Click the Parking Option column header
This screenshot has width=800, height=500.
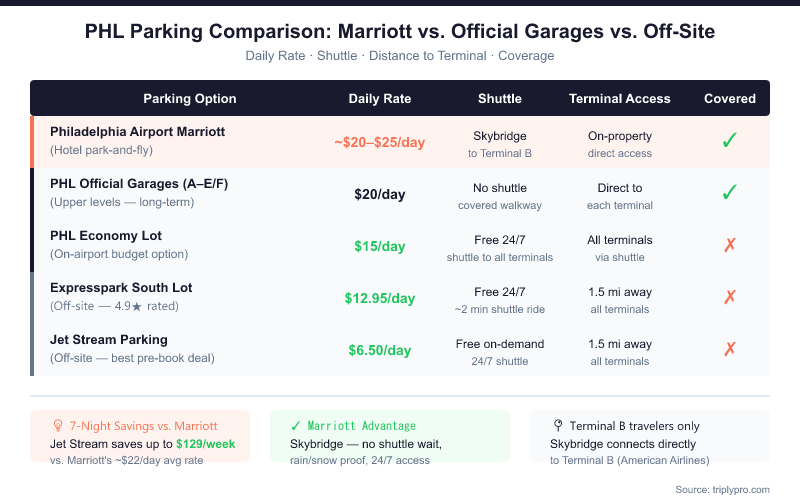190,99
